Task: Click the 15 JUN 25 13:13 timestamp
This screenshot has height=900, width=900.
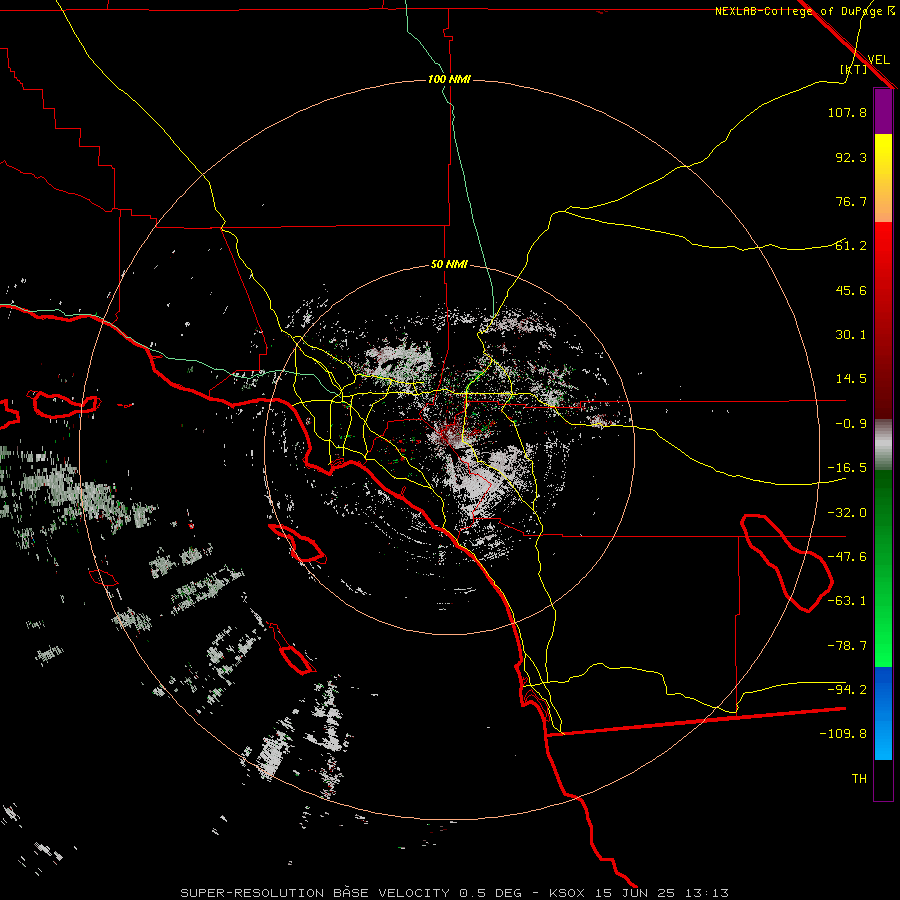Action: click(x=664, y=893)
